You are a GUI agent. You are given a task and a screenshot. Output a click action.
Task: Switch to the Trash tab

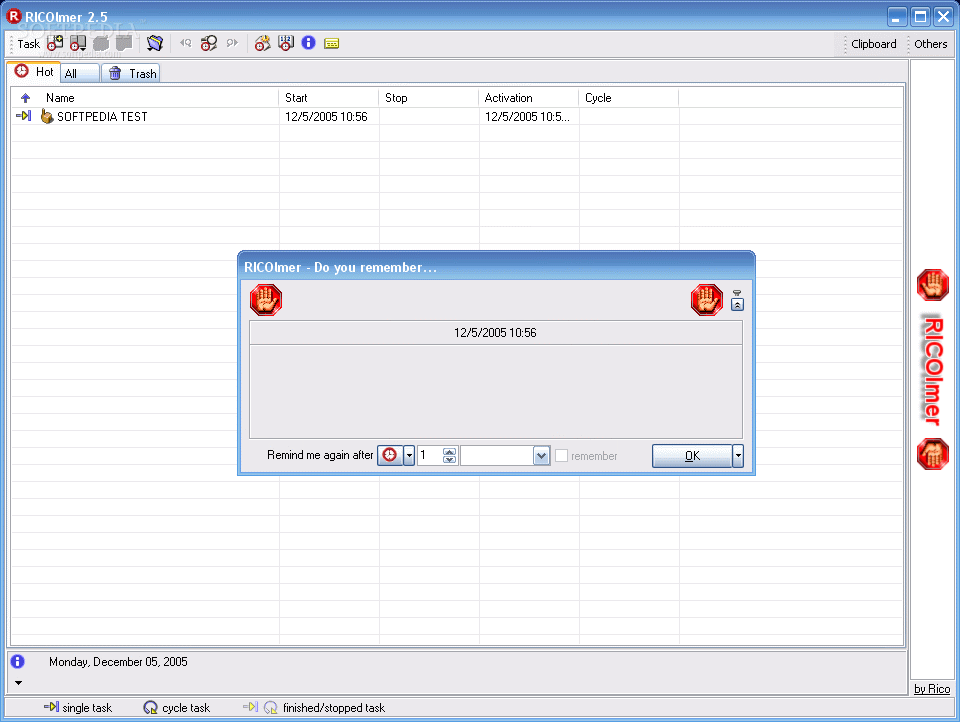click(131, 73)
